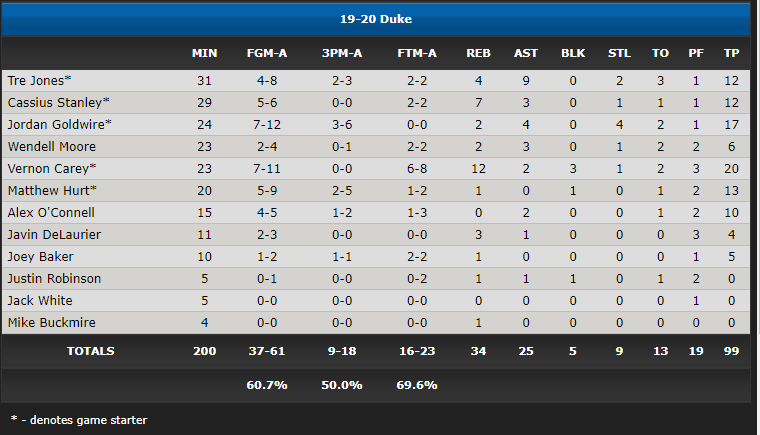Click the FTM-A column header
This screenshot has width=760, height=435.
pos(417,53)
